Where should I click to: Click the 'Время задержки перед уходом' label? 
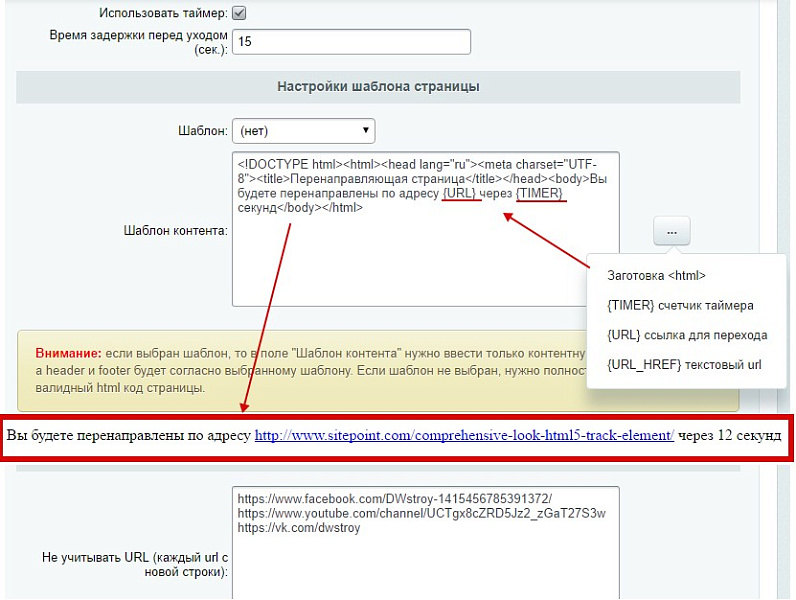coord(139,42)
